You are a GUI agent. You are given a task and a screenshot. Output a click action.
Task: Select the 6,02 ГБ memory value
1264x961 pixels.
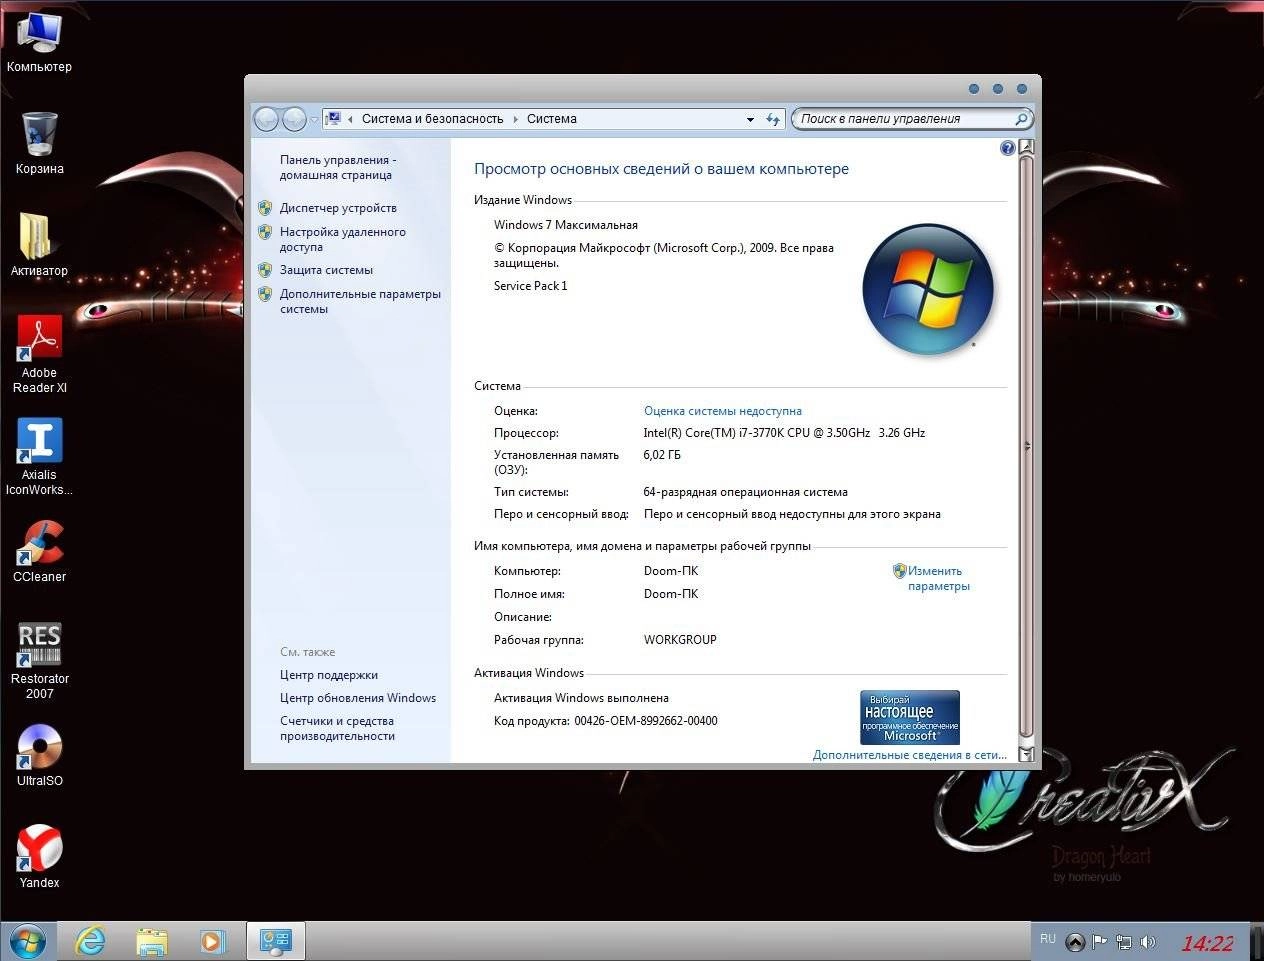pos(662,455)
